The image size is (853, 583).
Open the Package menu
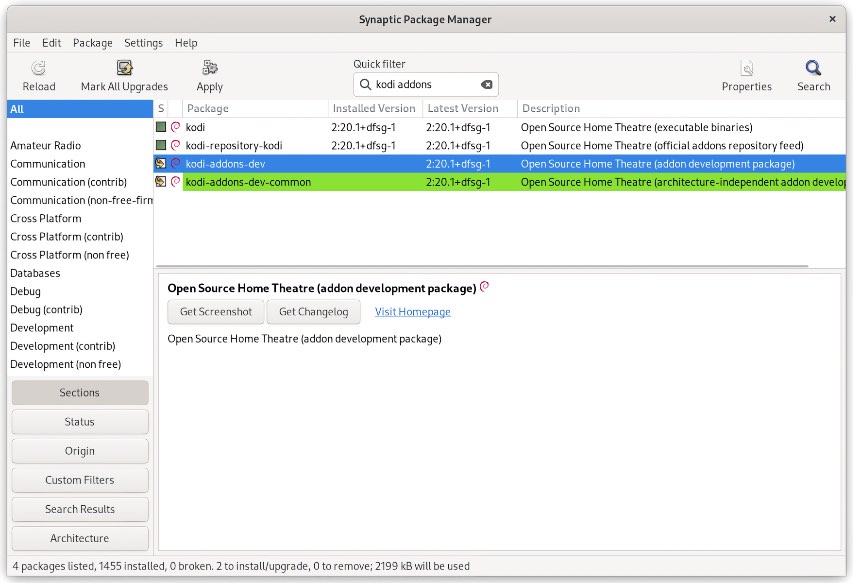(92, 43)
